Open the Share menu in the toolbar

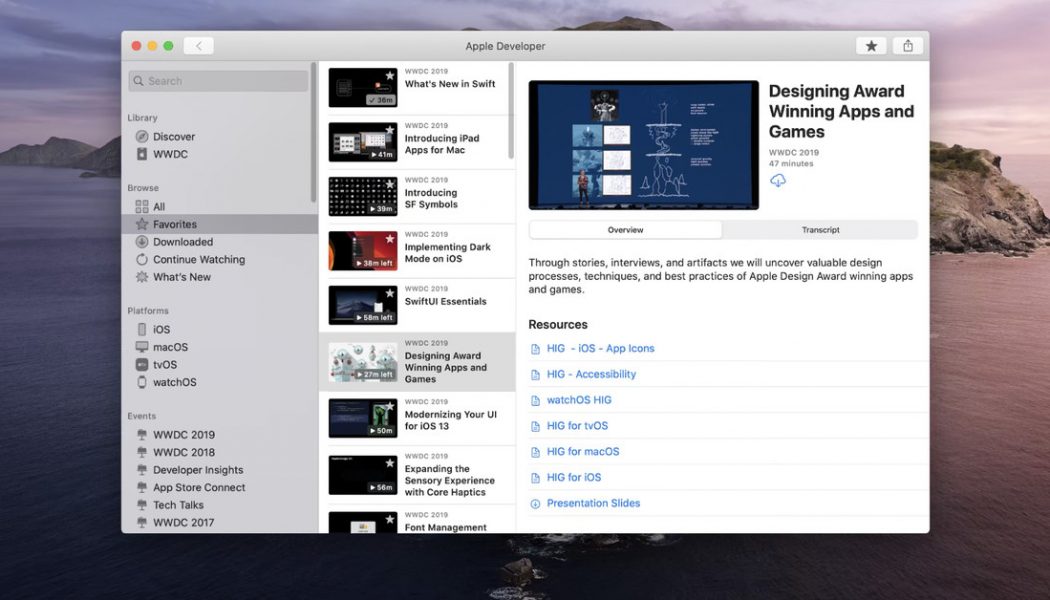click(907, 45)
